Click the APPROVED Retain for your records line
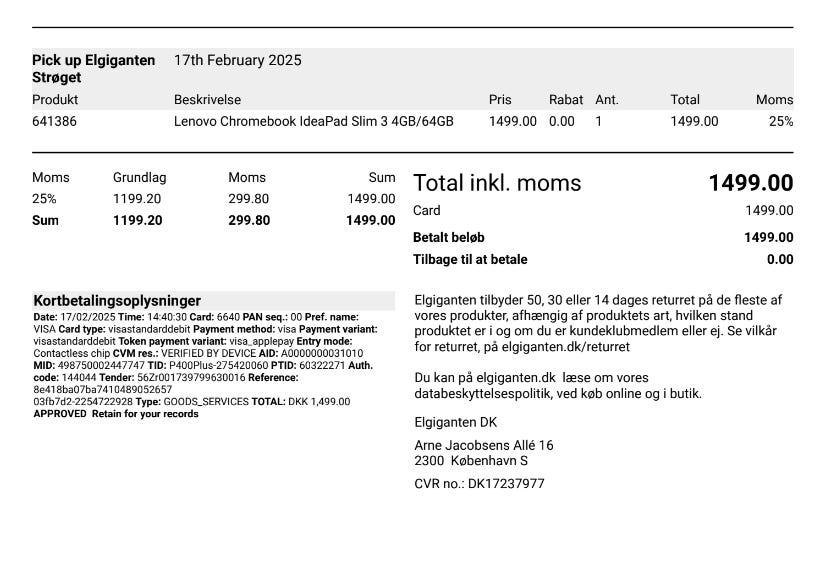826x572 pixels. click(116, 414)
